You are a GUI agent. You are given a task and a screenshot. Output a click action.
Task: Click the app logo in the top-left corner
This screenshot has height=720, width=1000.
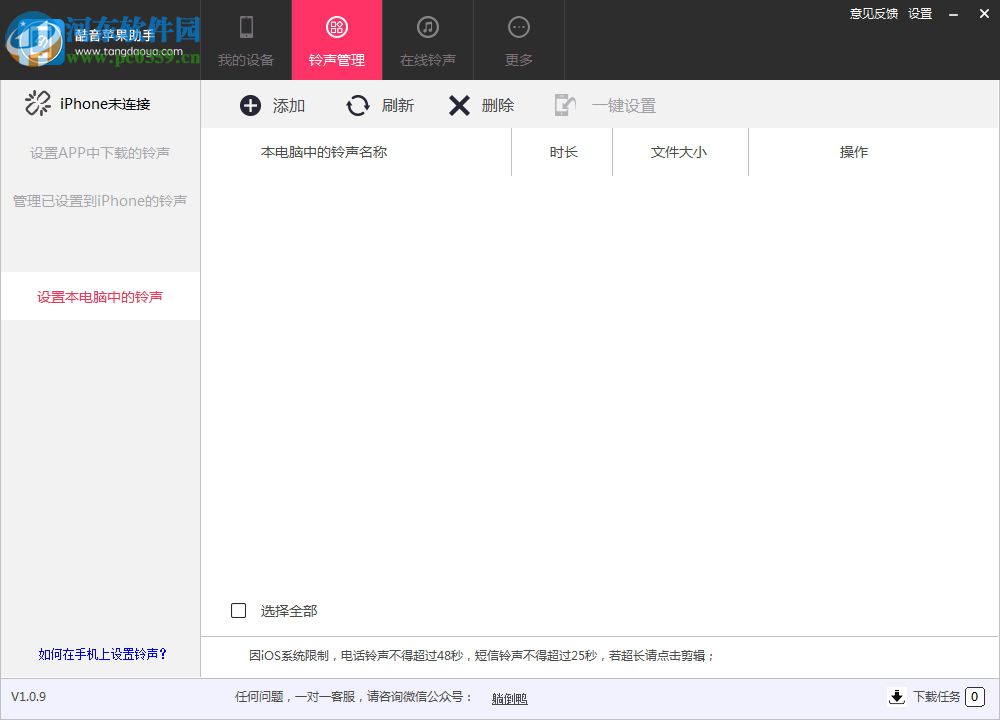37,40
